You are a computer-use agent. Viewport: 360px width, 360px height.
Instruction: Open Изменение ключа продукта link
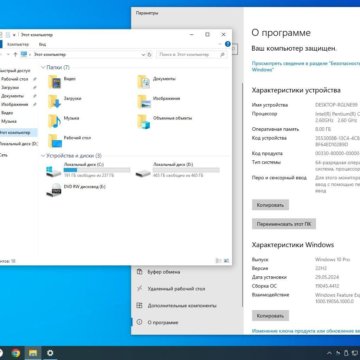tap(306, 331)
